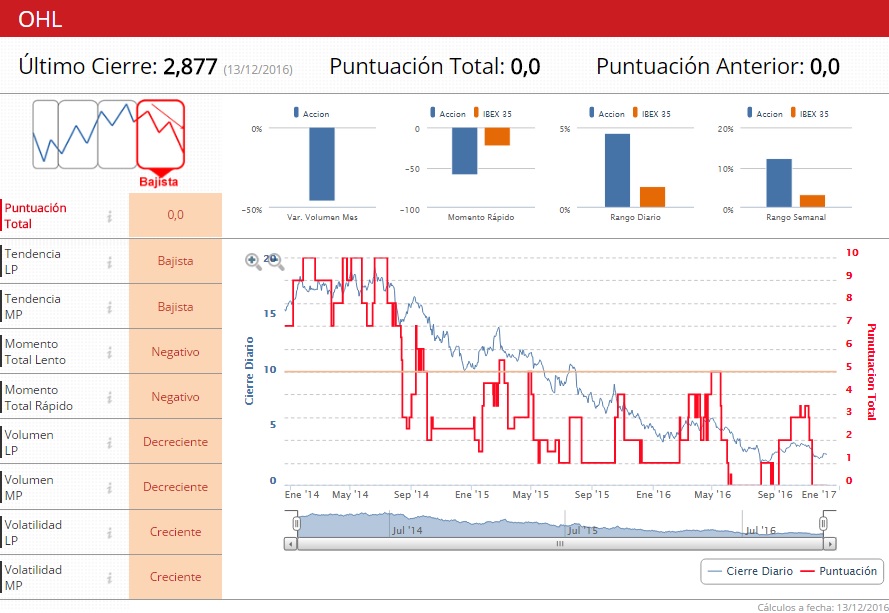
Task: Click the Puntuación Total value 0,0 cell
Action: click(175, 215)
